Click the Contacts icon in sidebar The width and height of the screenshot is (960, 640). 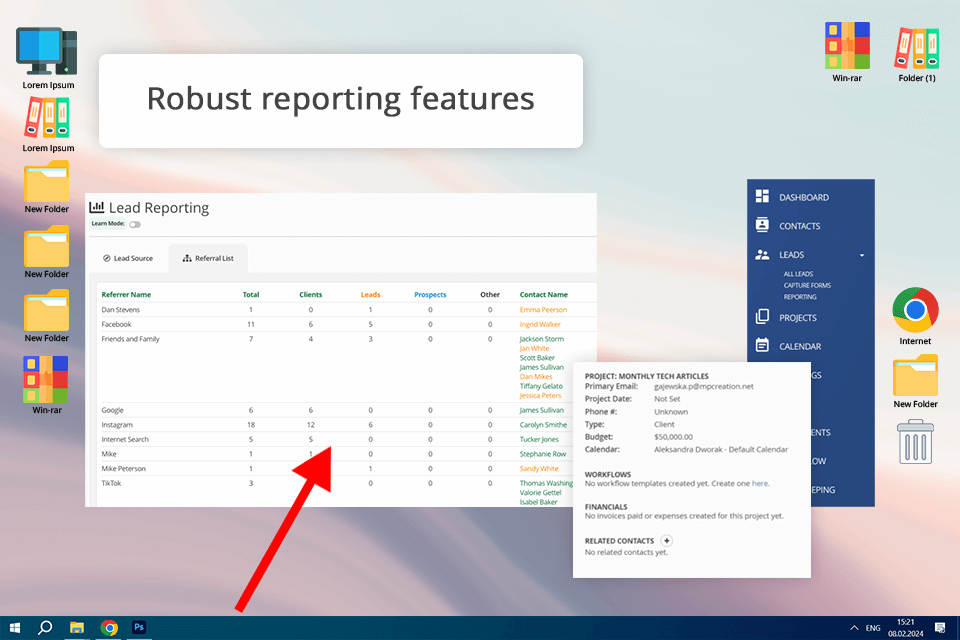click(x=762, y=226)
